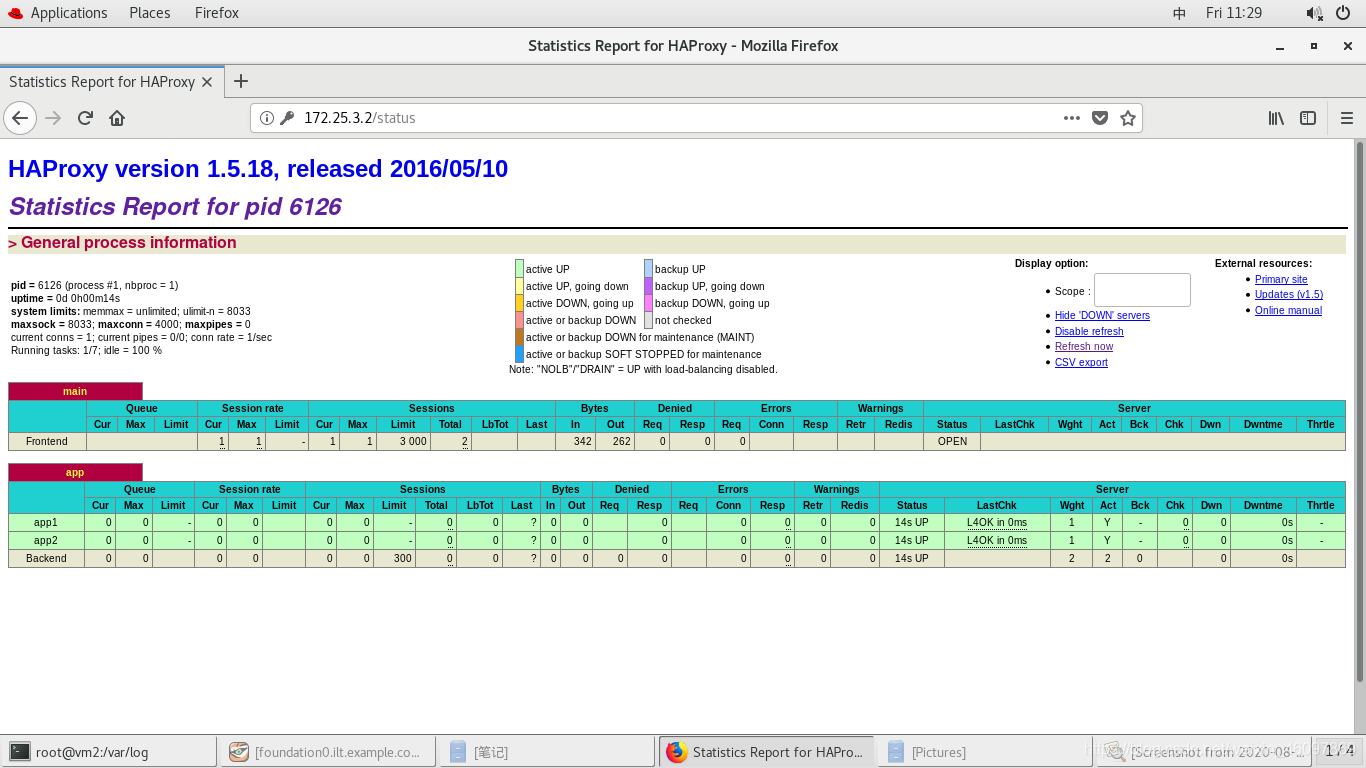Open the Updates (v1.5) link
This screenshot has height=768, width=1366.
[1289, 294]
